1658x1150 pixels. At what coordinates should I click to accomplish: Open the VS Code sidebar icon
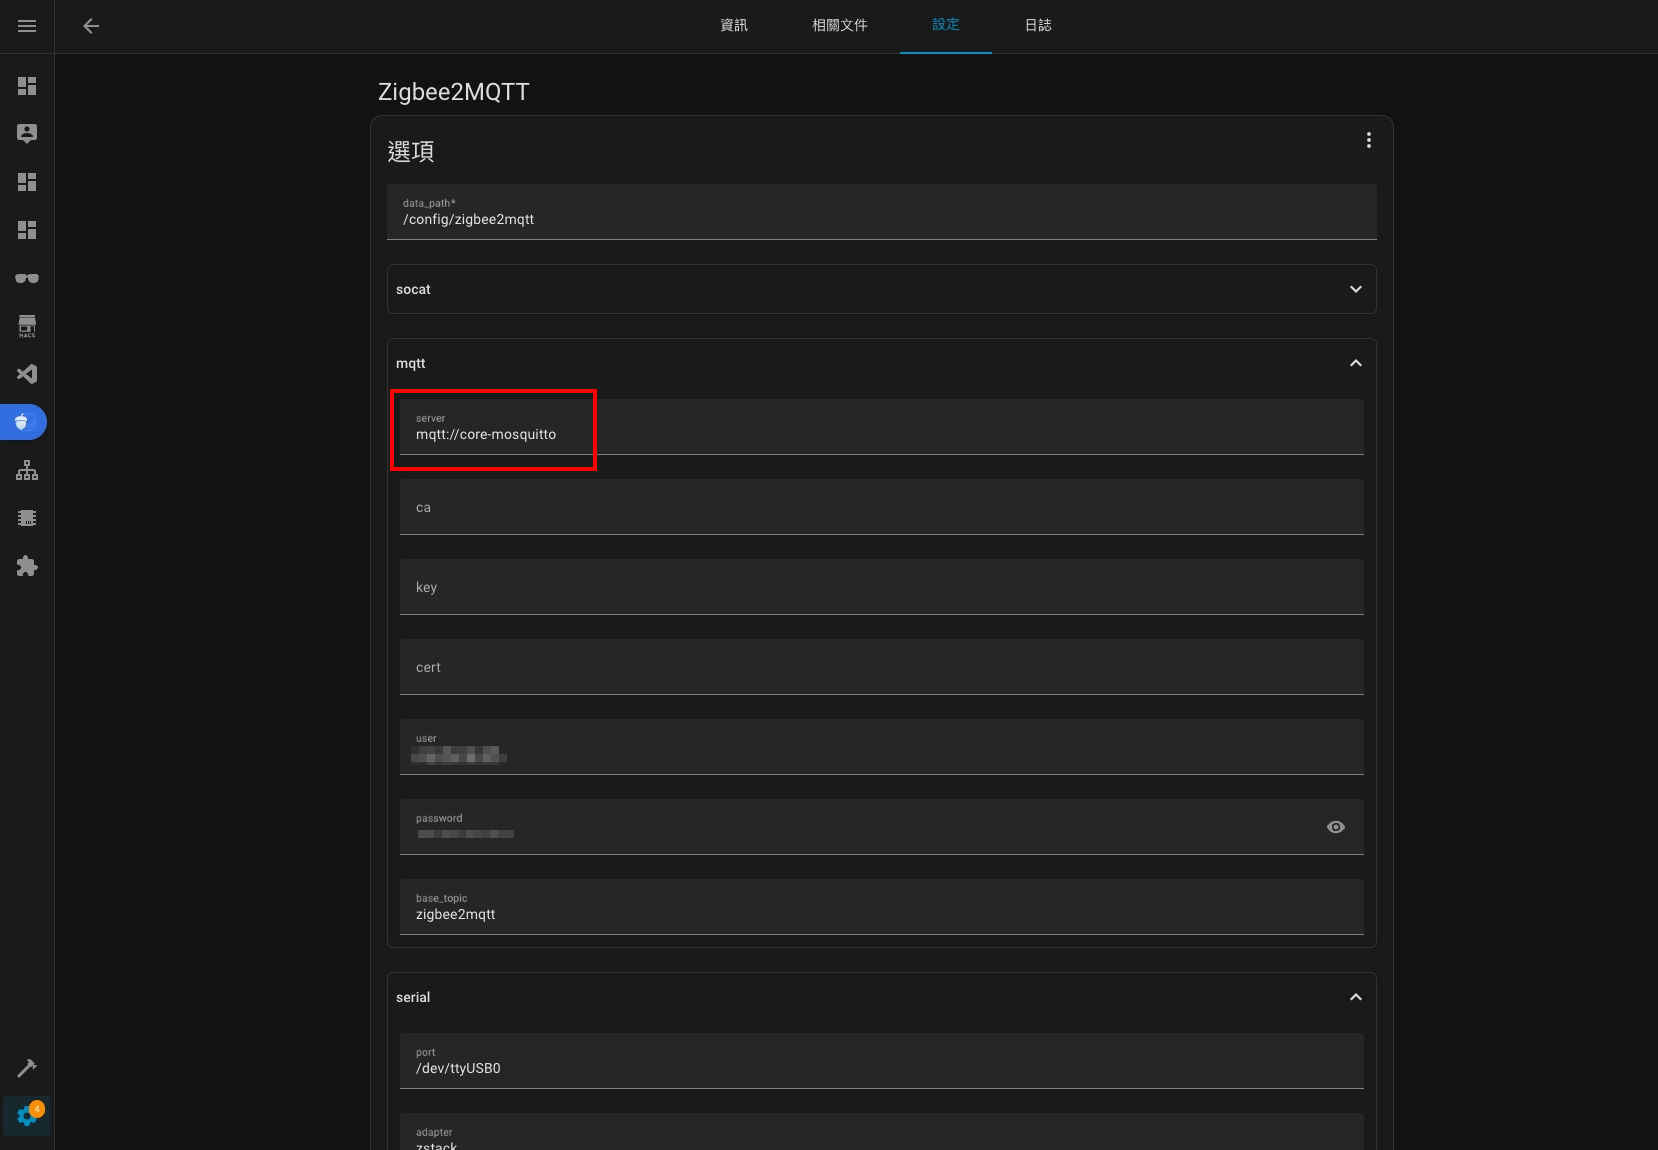pyautogui.click(x=27, y=374)
